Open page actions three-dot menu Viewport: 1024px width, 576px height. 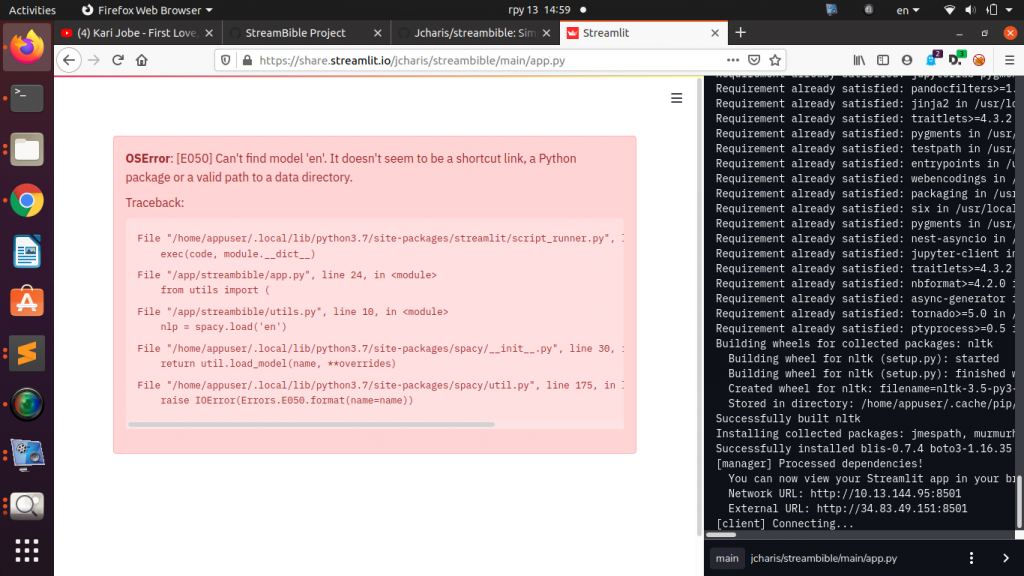[733, 60]
